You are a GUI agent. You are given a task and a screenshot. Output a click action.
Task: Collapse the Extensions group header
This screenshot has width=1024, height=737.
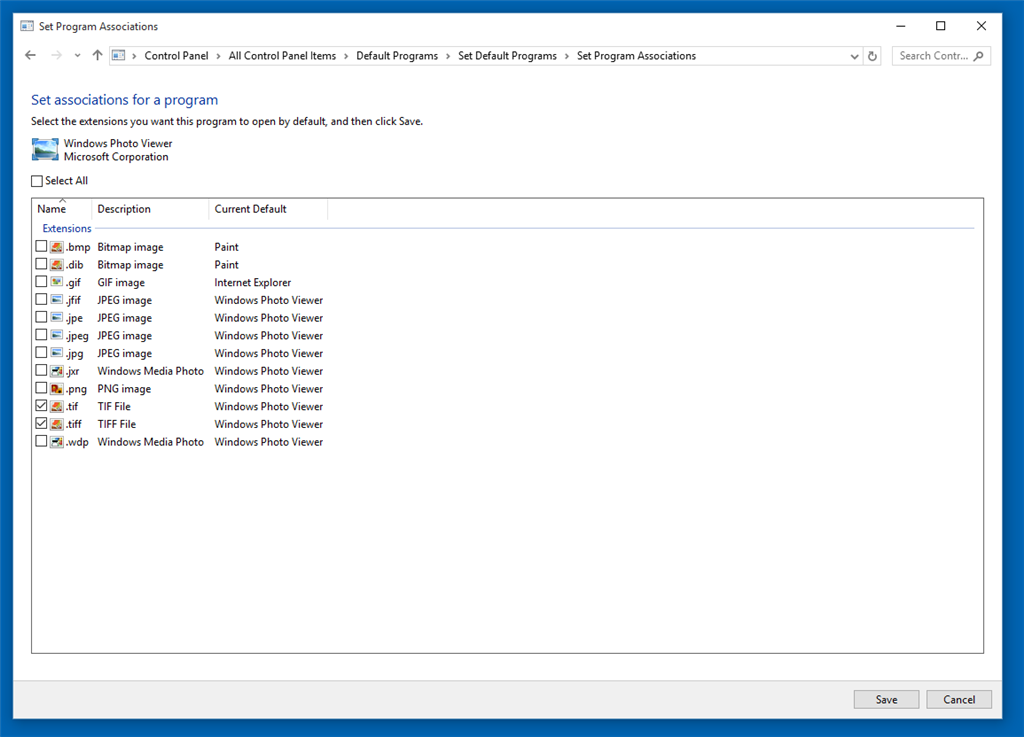coord(67,228)
